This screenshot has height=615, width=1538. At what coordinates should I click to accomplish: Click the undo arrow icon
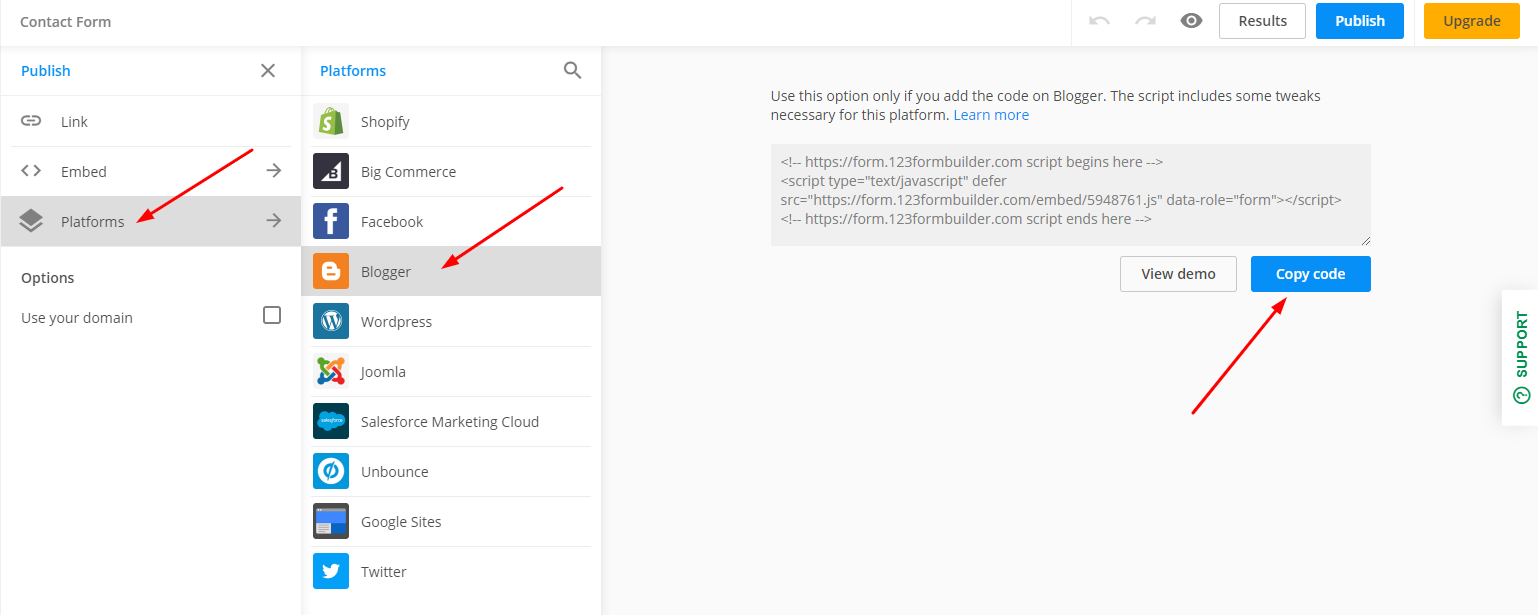[1098, 20]
